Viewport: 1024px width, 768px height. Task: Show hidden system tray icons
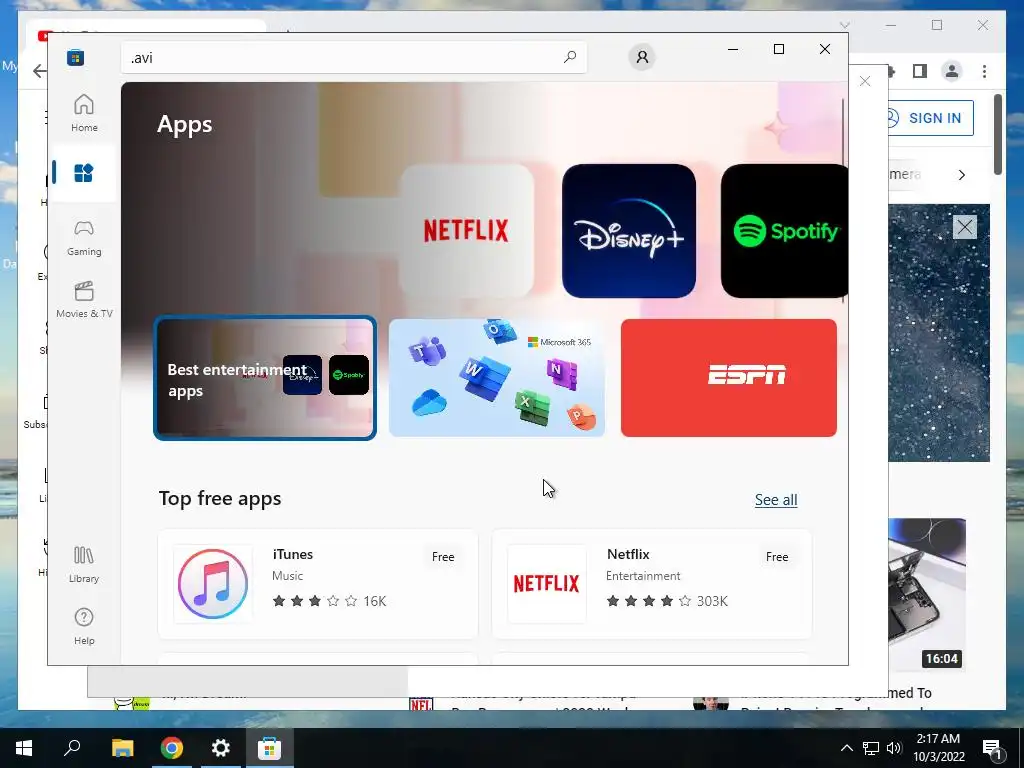pos(846,748)
